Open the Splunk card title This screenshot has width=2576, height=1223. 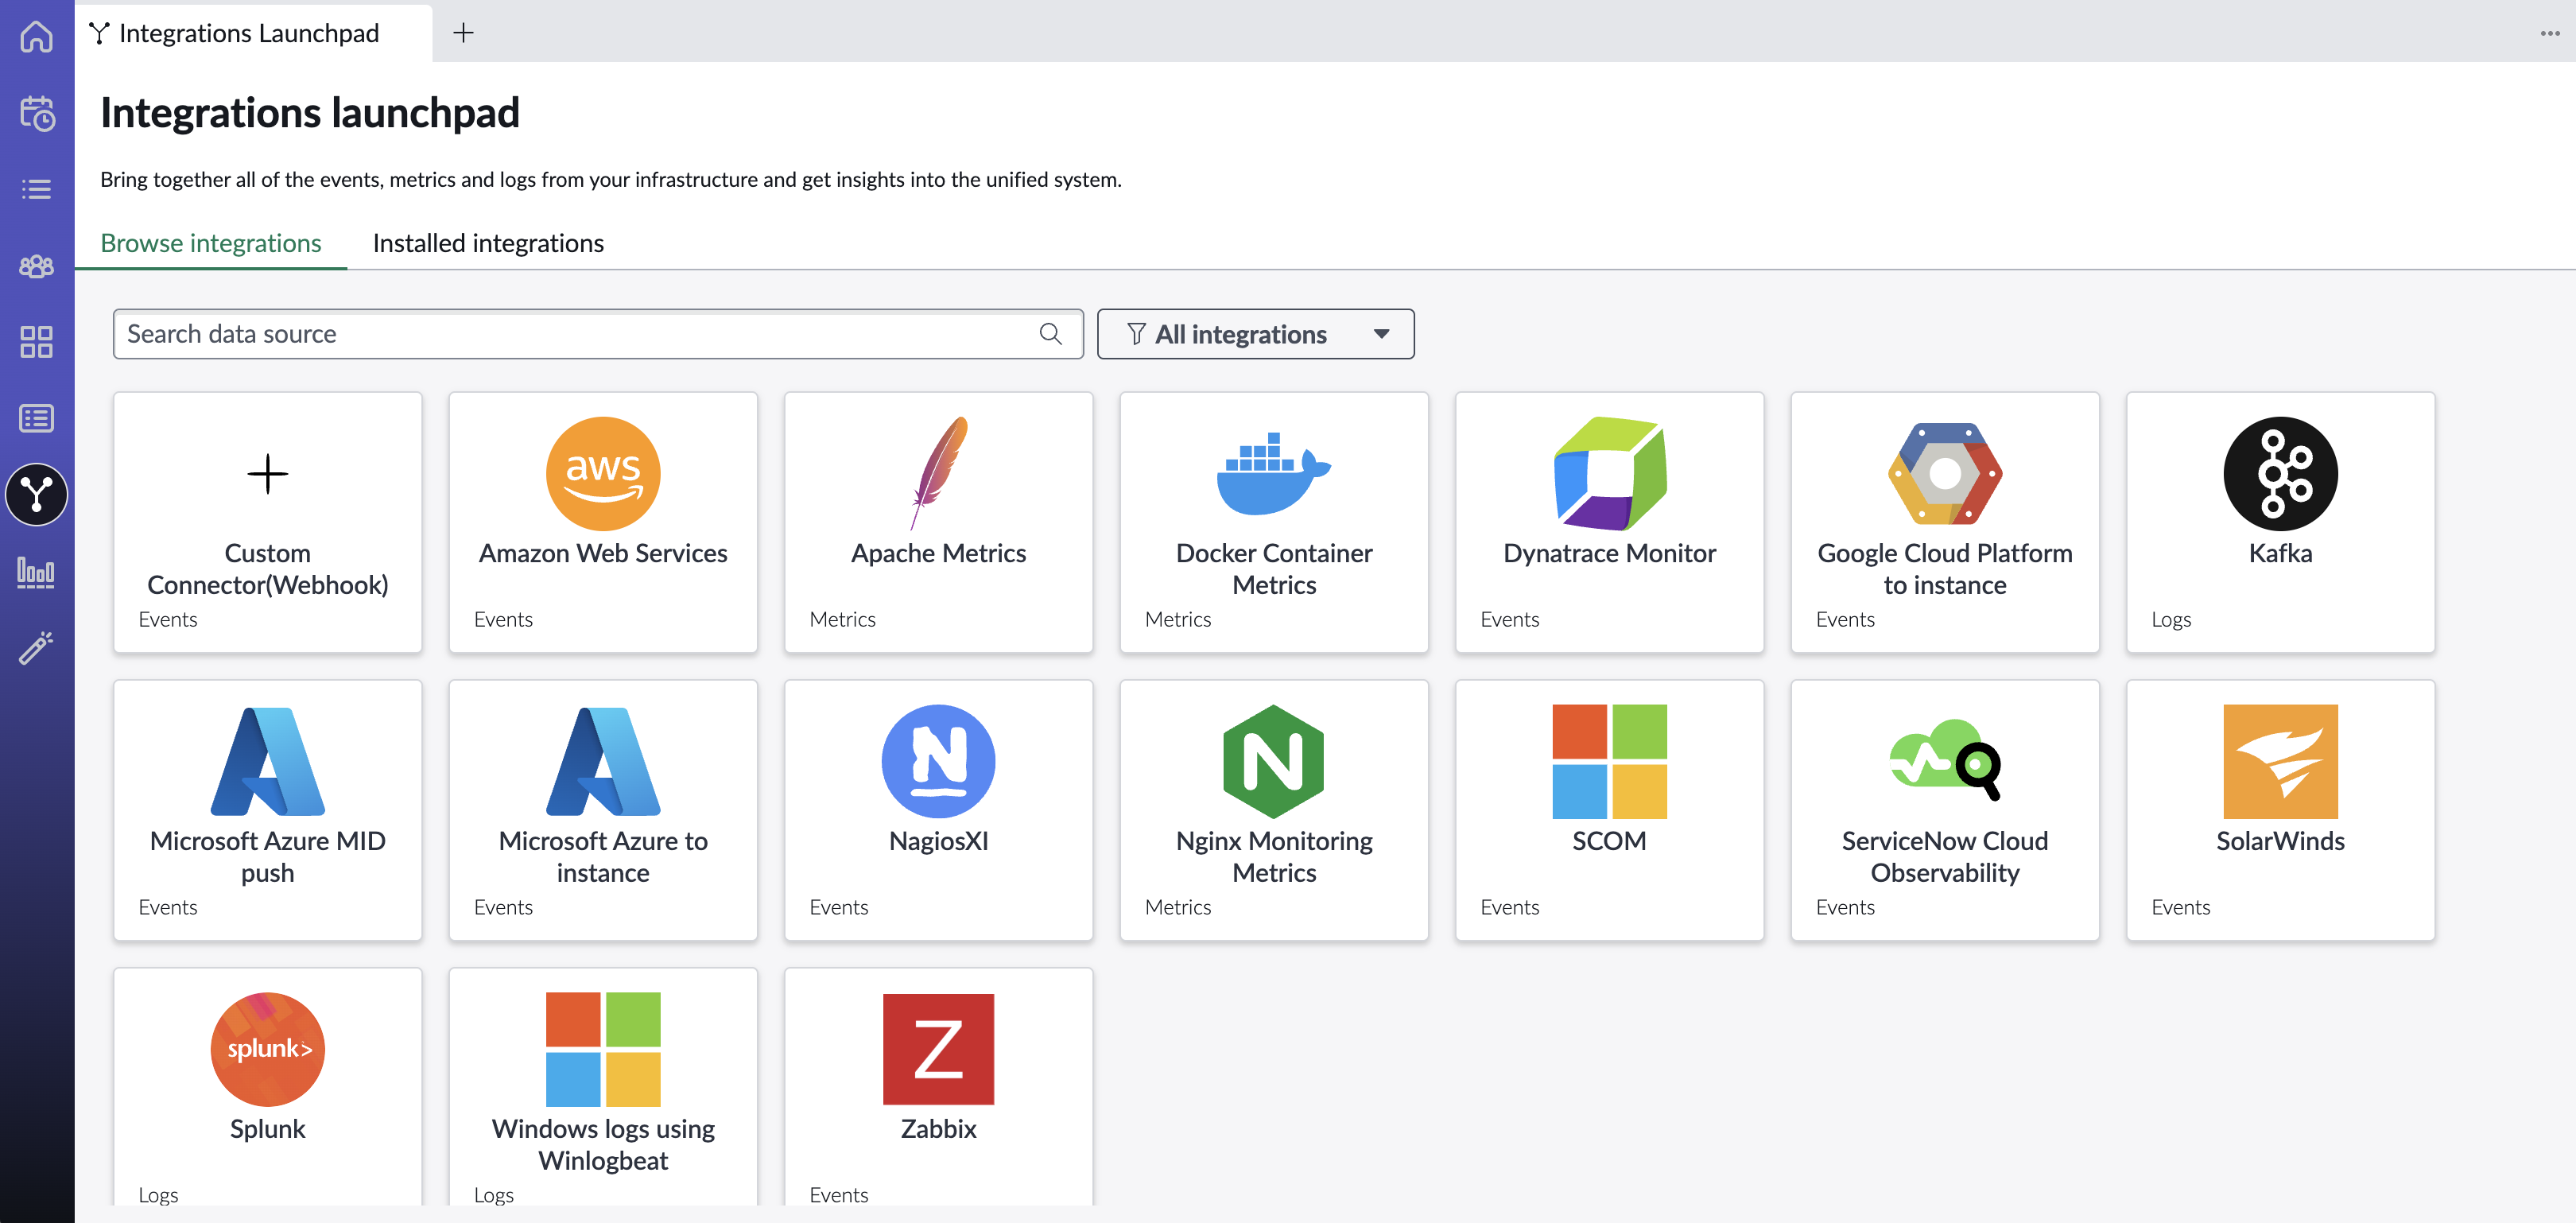[x=268, y=1129]
